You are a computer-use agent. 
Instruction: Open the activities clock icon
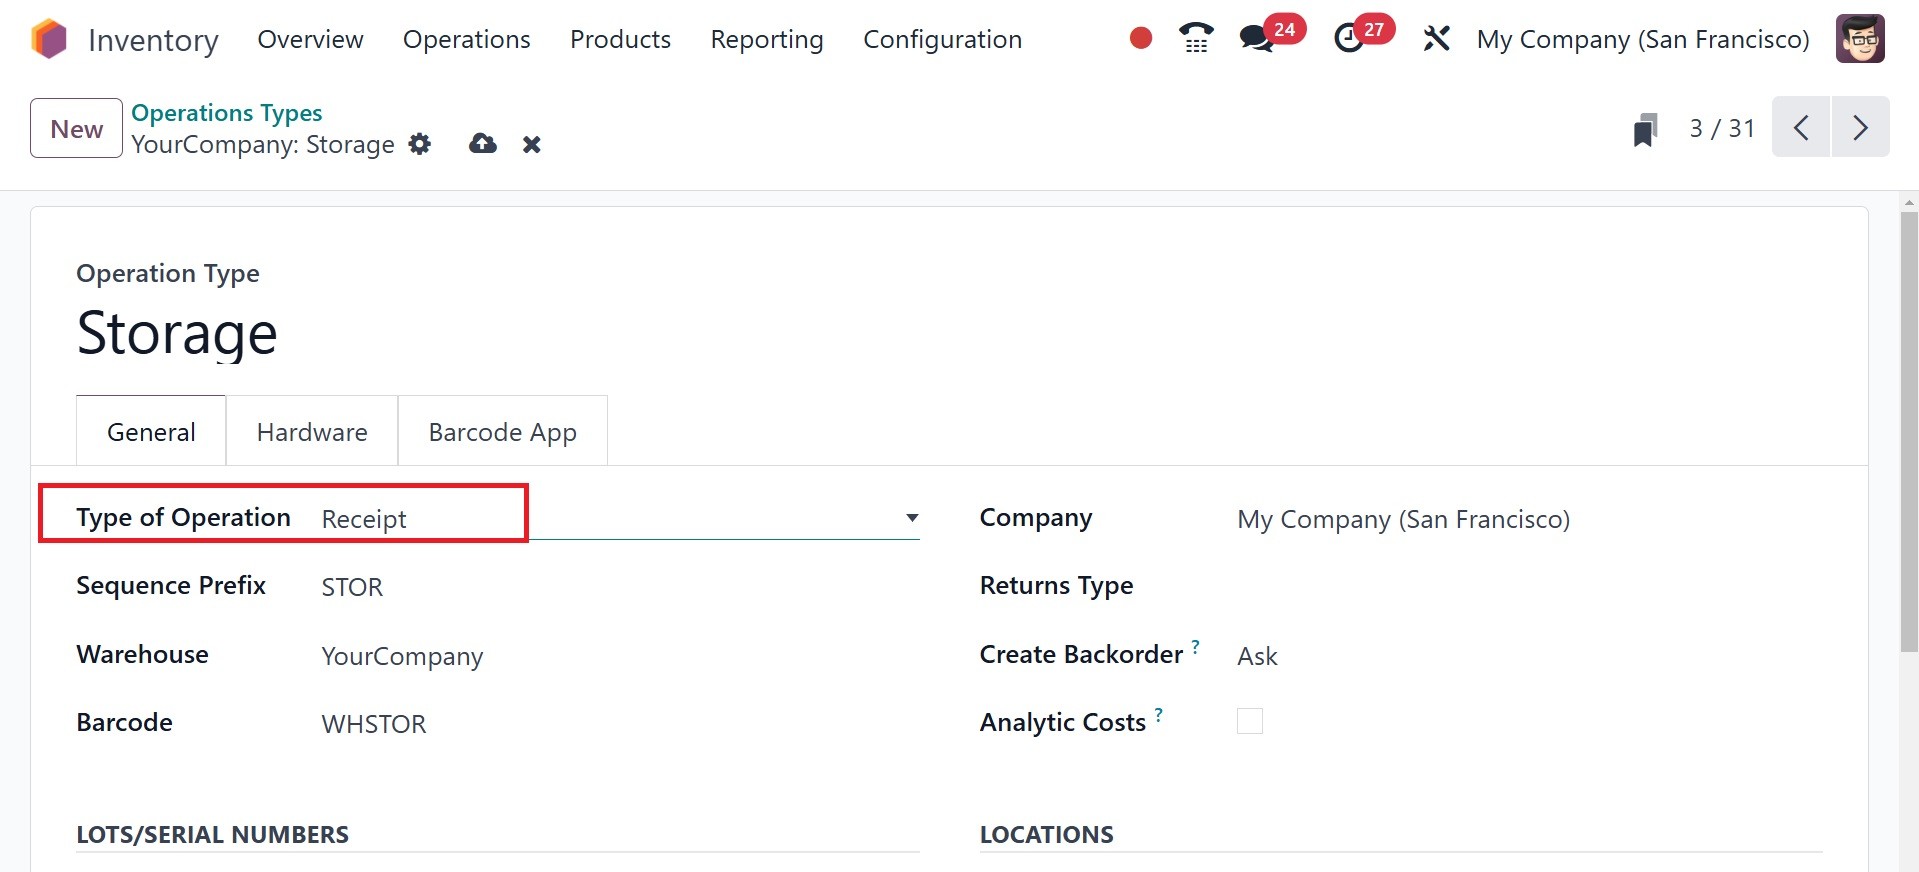(x=1349, y=39)
